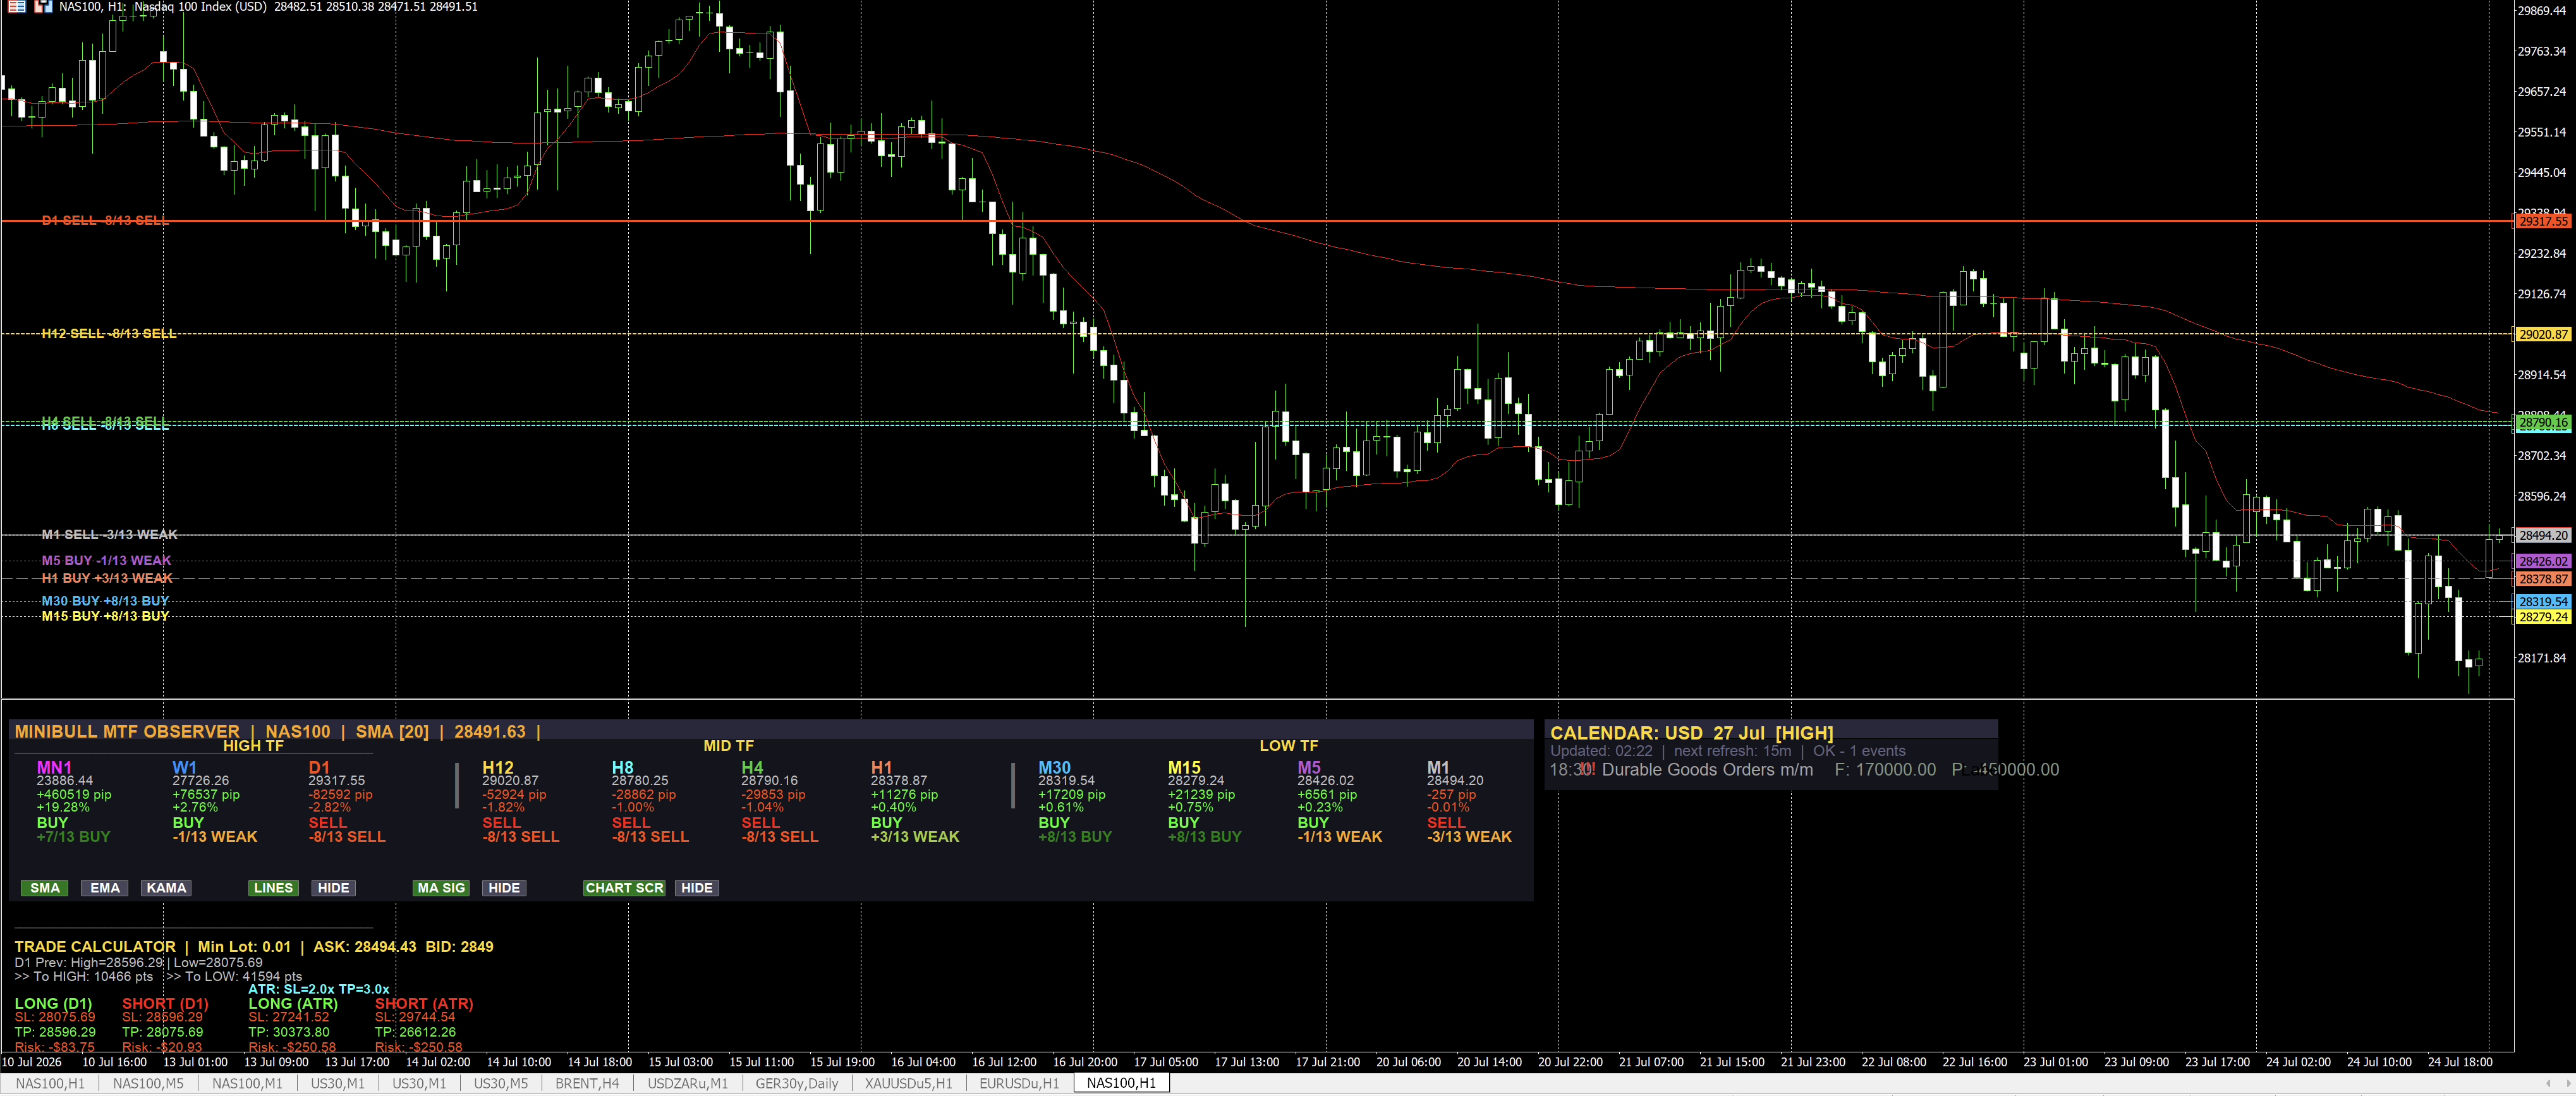2576x1096 pixels.
Task: Toggle the SMA moving average mode
Action: pyautogui.click(x=45, y=888)
